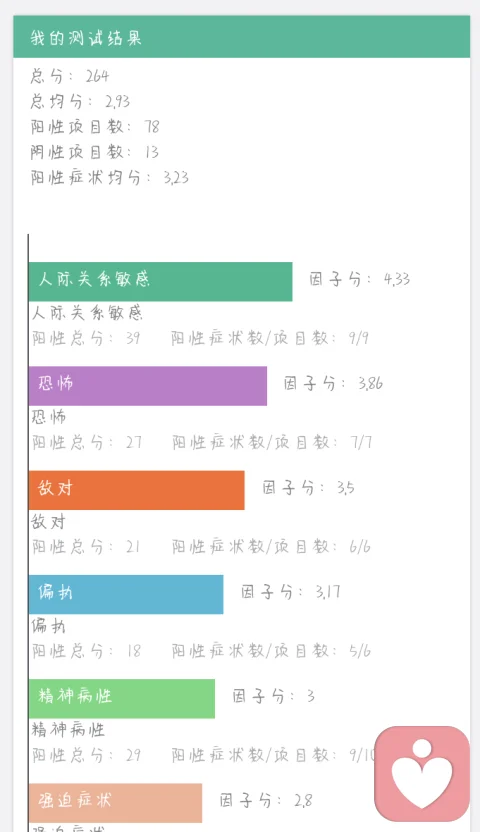The width and height of the screenshot is (480, 832).
Task: Click the 阳性项目数 78 line
Action: point(95,126)
